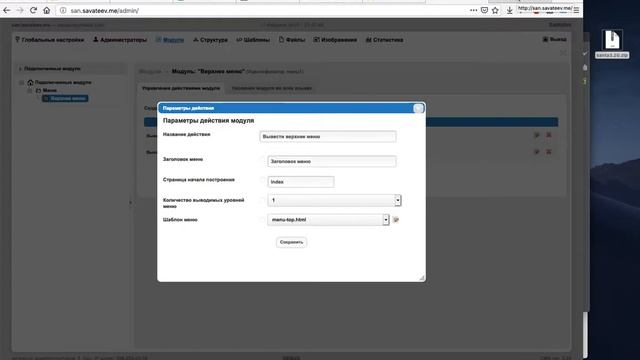Close the Параметры действия dialog
The height and width of the screenshot is (360, 640).
click(418, 108)
